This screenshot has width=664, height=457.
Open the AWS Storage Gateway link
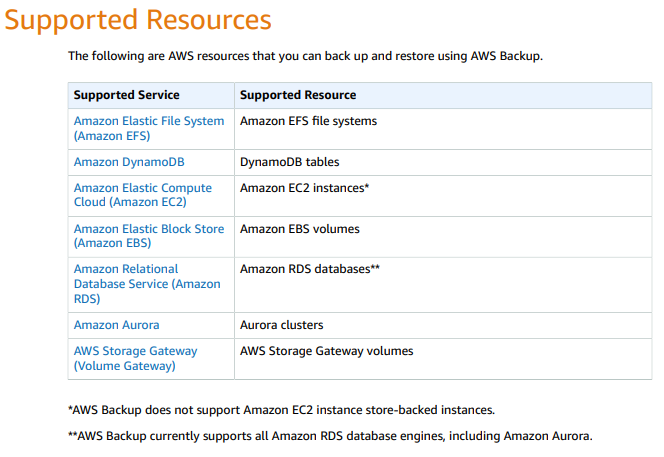click(x=136, y=358)
